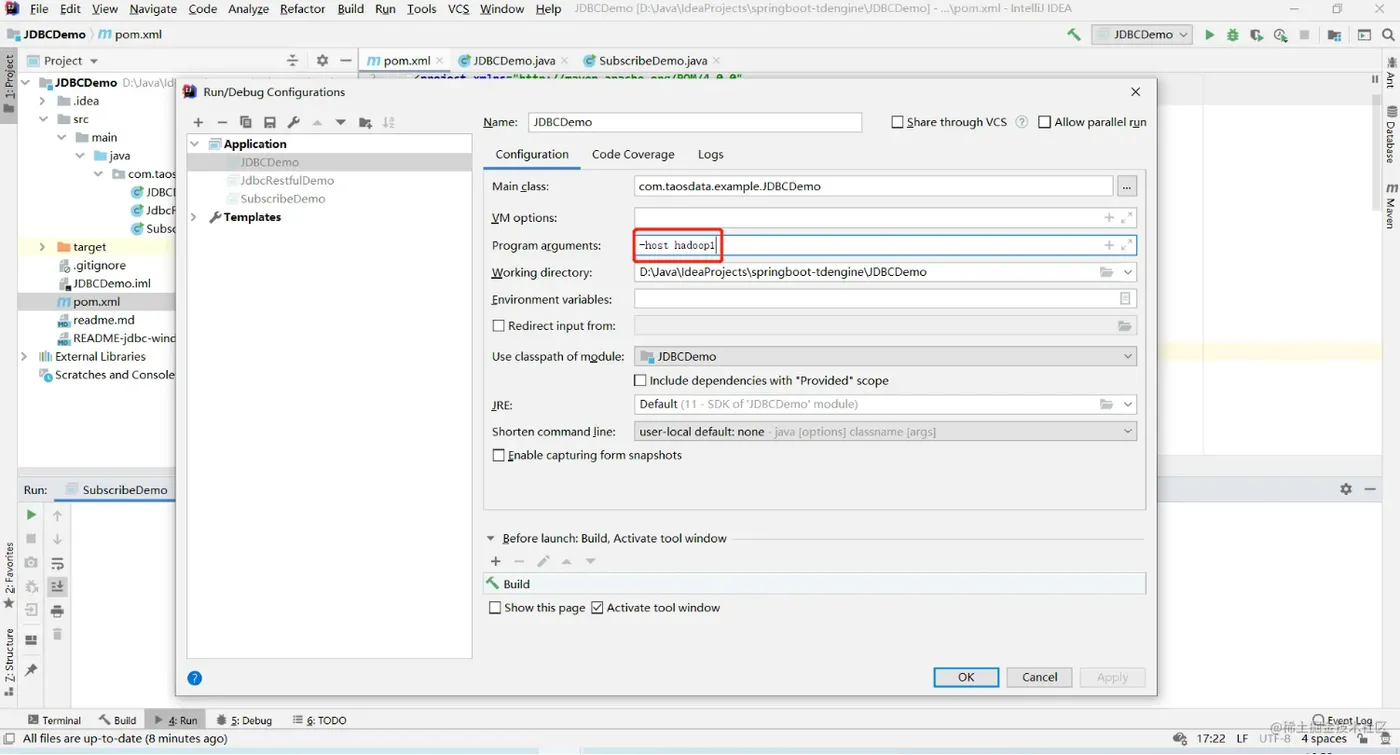
Task: Save configuration with the disk icon
Action: (270, 122)
